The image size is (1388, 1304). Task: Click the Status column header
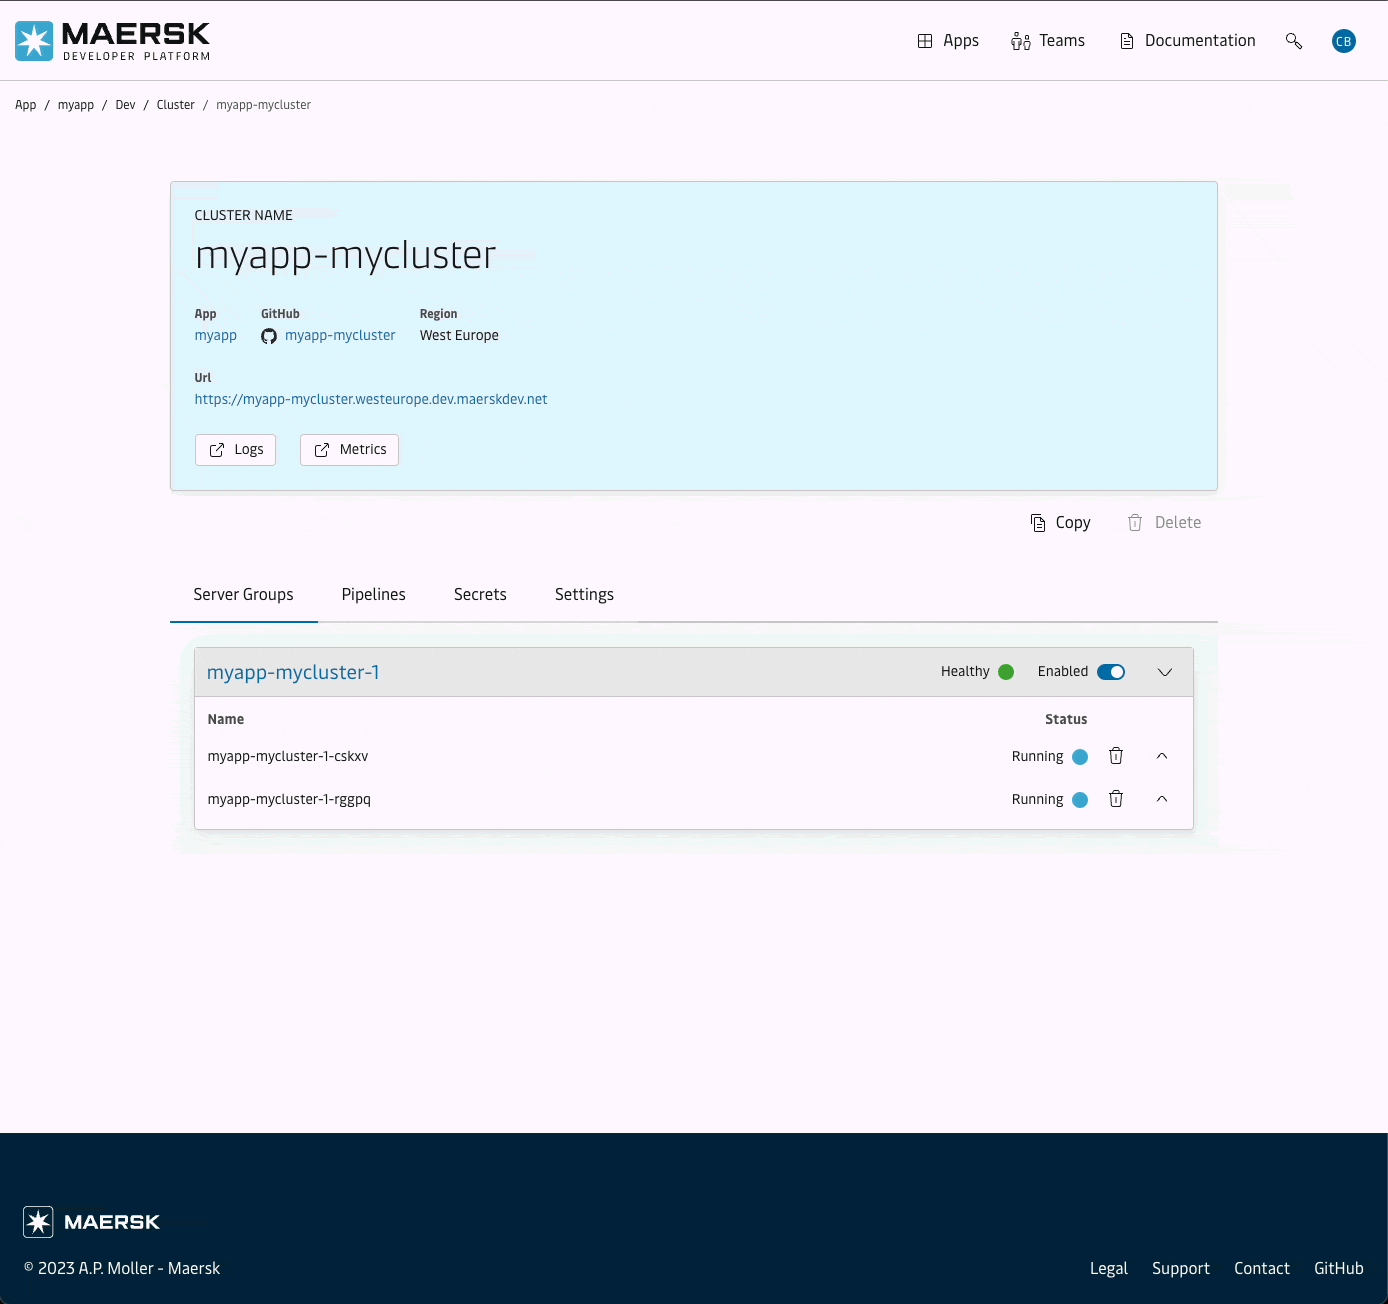tap(1066, 720)
